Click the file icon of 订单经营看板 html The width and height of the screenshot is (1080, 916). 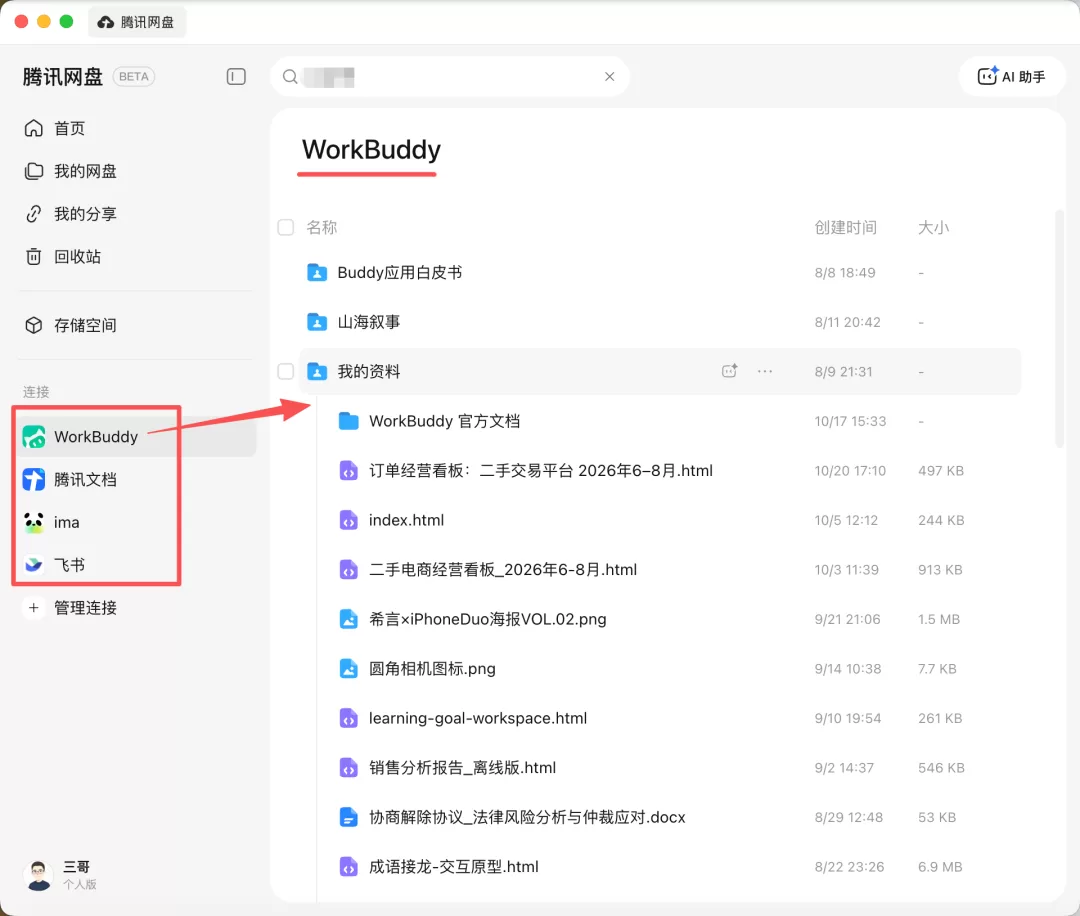coord(349,470)
